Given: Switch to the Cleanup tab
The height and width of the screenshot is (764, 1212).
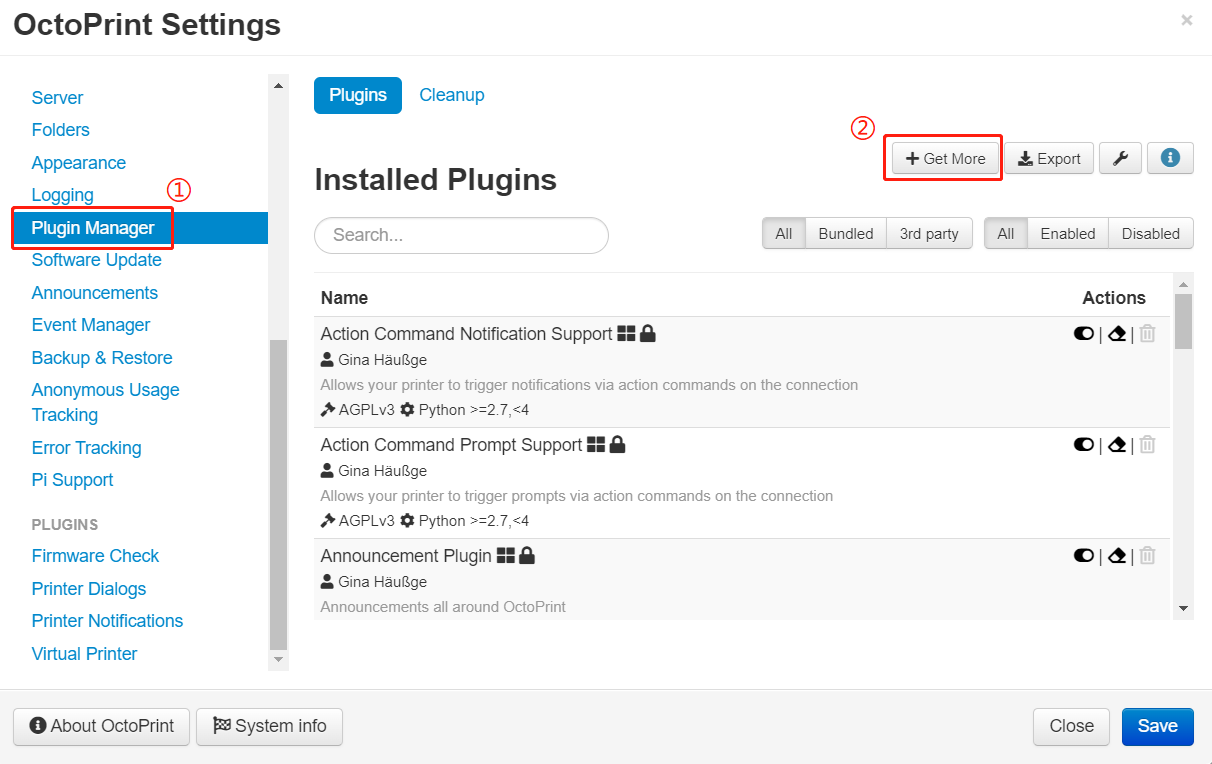Looking at the screenshot, I should click(451, 95).
